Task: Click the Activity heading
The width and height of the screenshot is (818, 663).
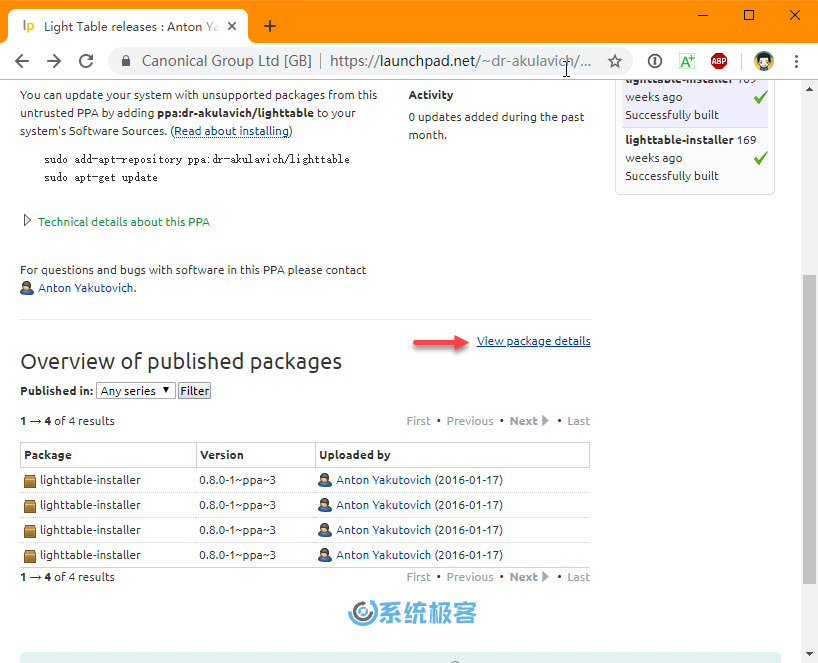Action: 431,95
